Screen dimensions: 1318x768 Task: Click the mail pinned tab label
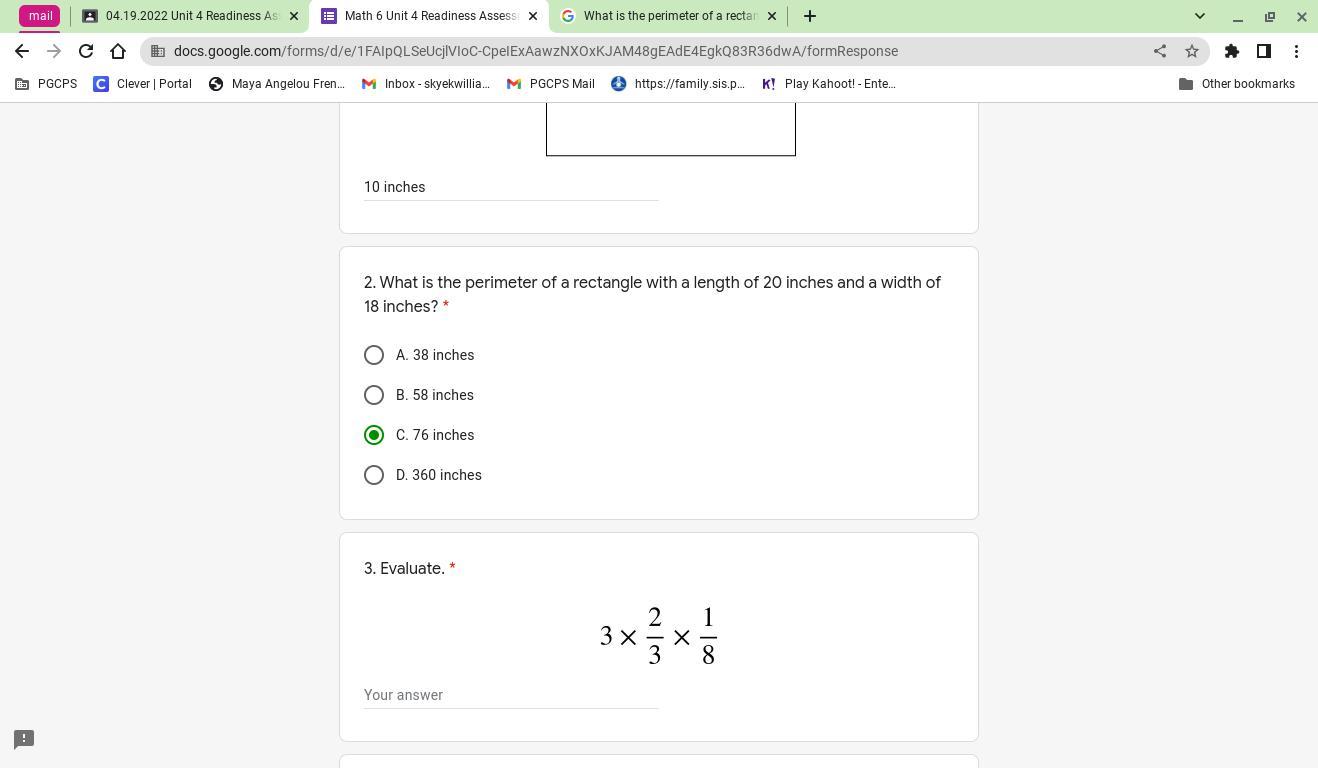[40, 16]
